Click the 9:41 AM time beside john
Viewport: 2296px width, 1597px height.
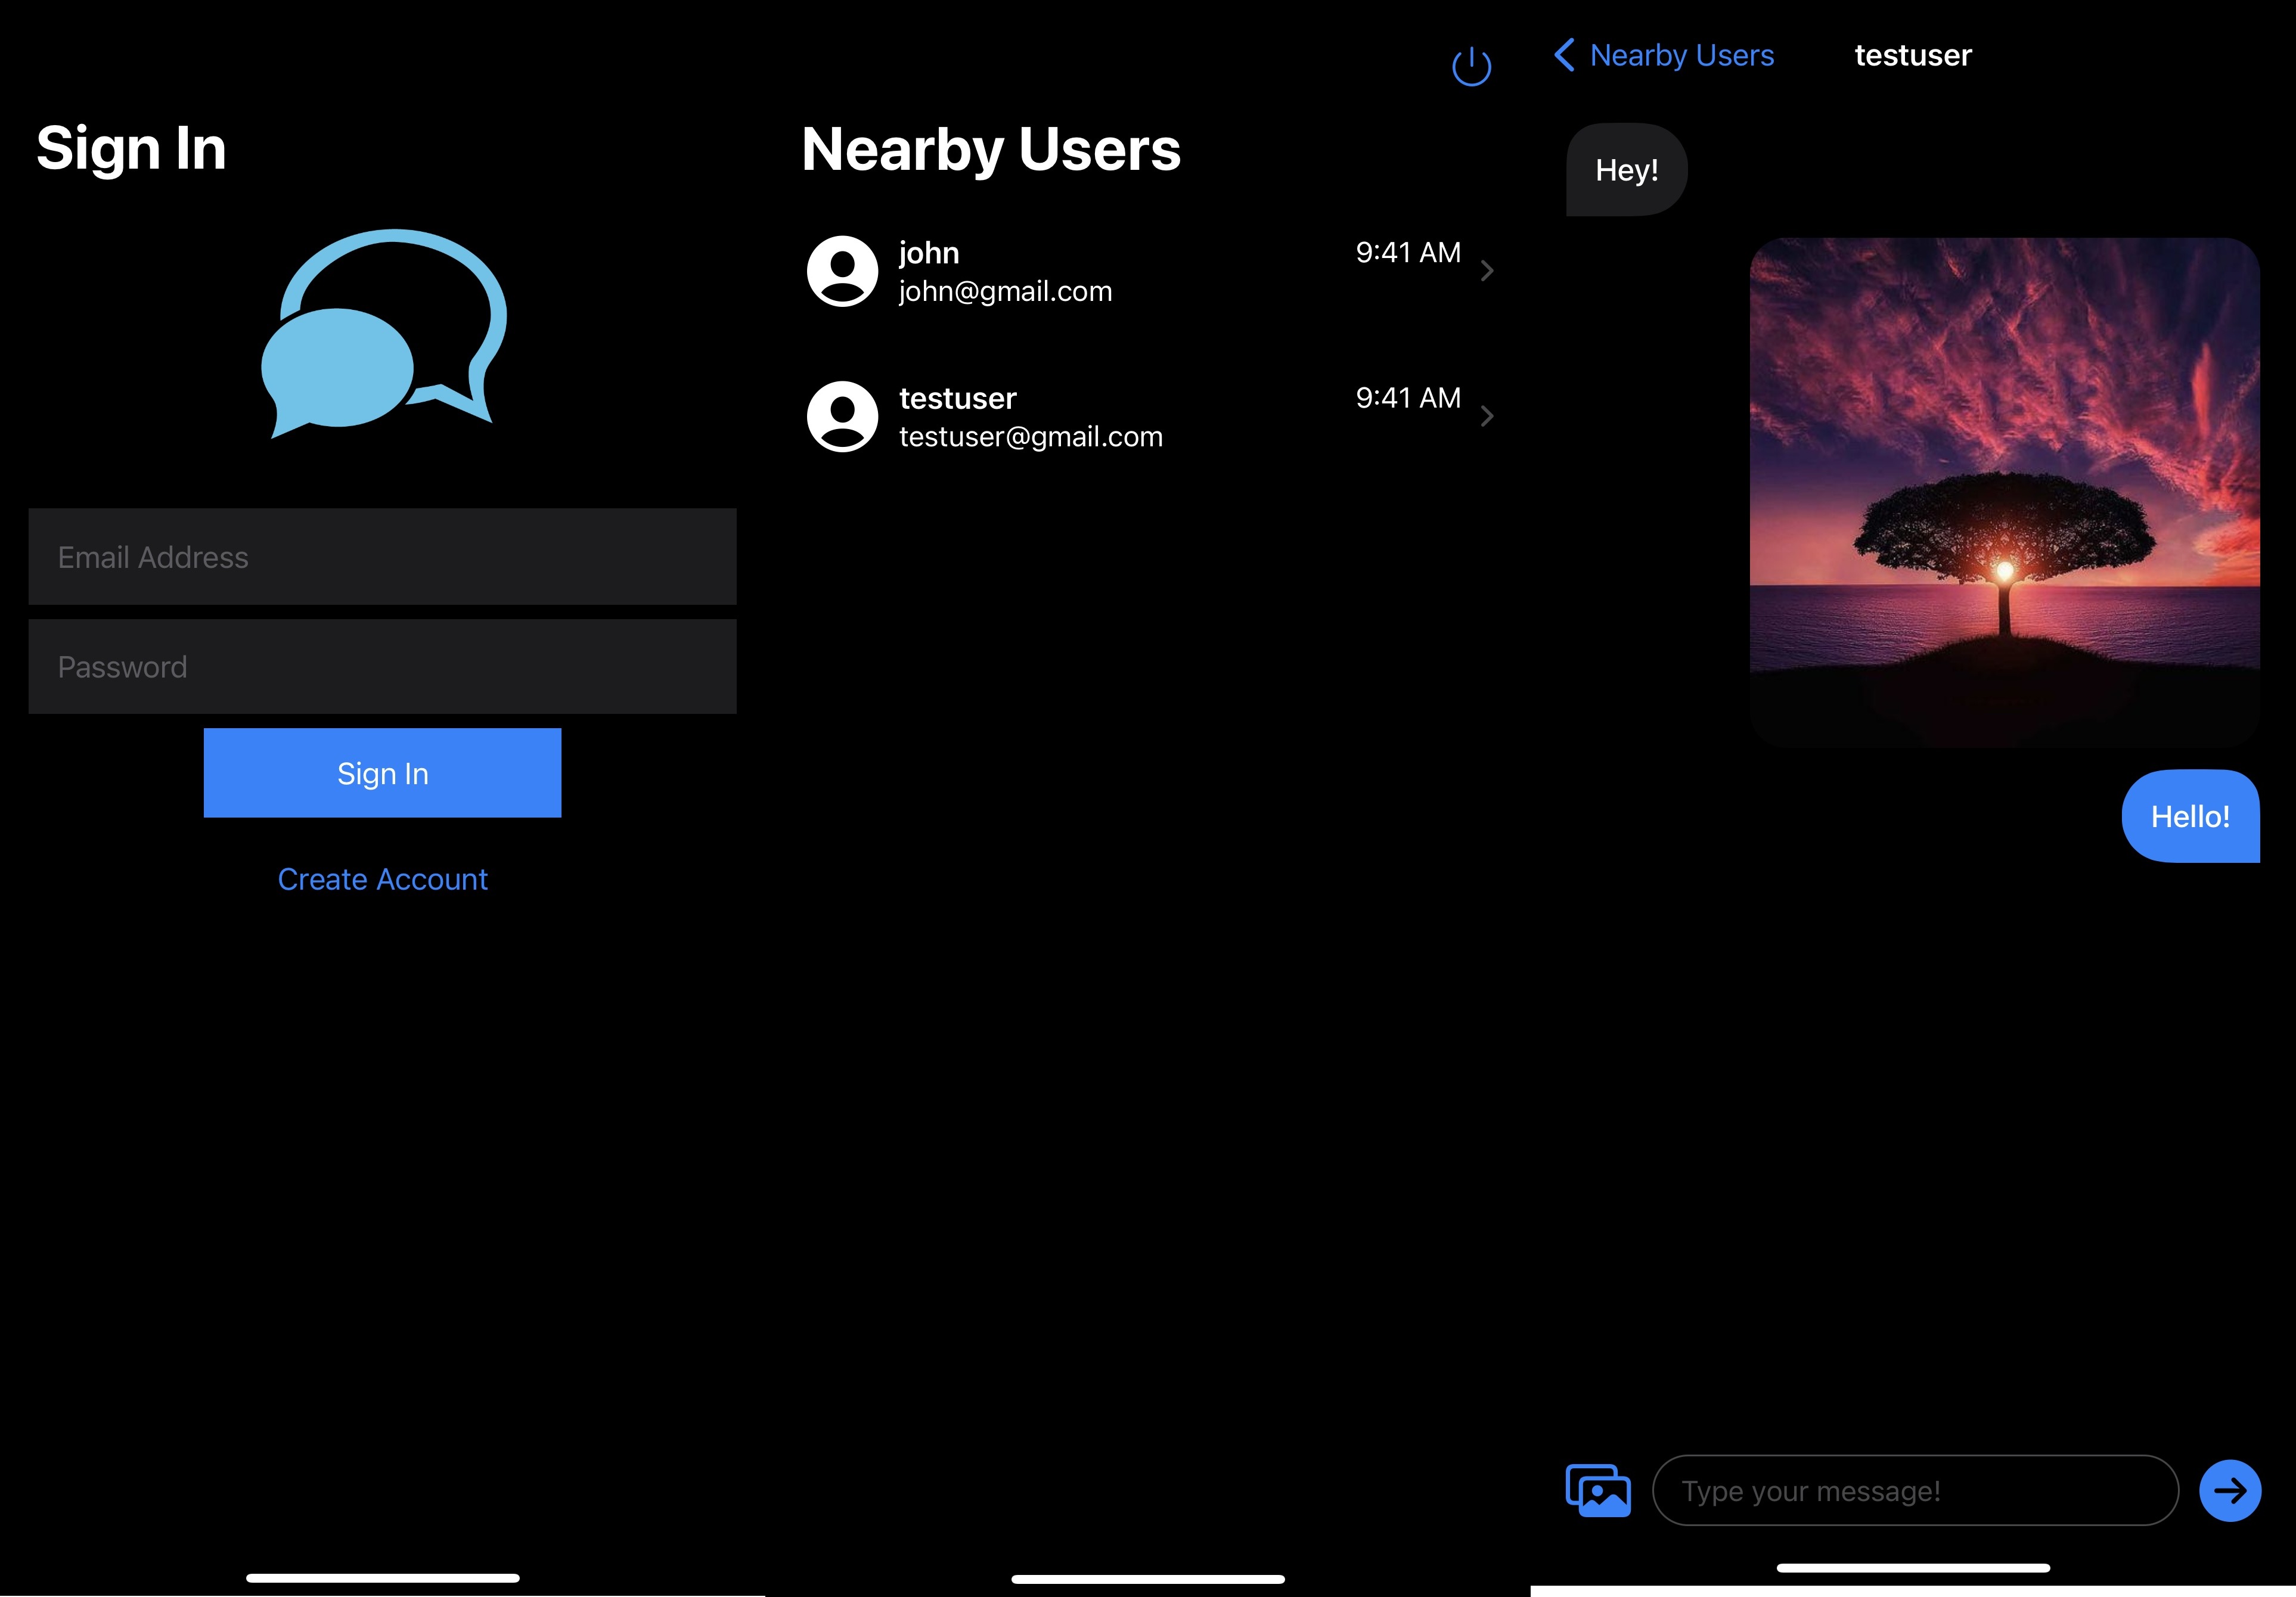point(1408,252)
